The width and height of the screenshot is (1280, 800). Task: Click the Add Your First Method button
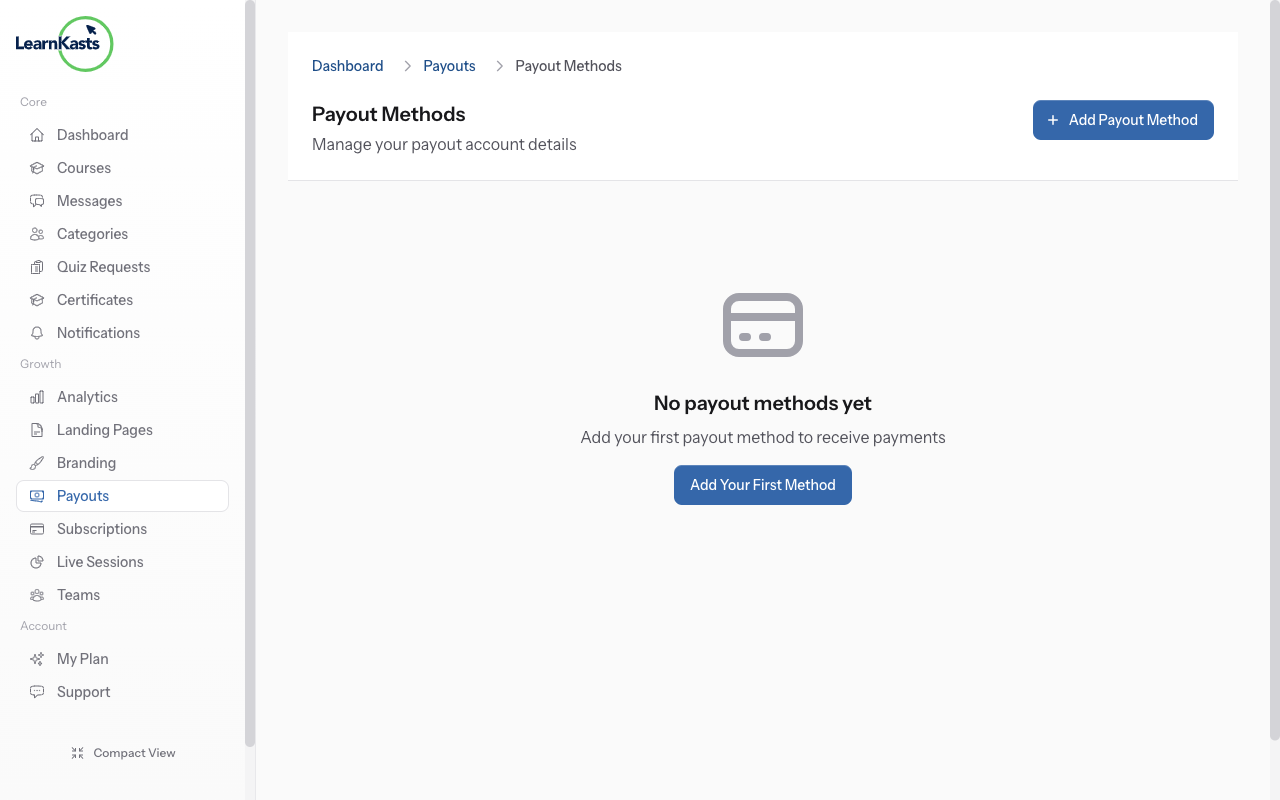point(762,484)
